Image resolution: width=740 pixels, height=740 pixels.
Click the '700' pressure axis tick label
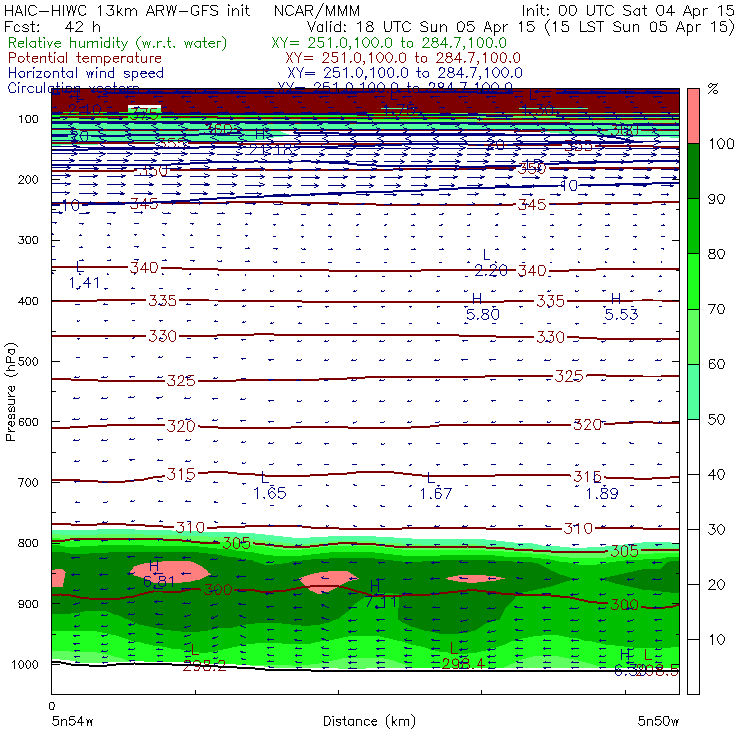(29, 482)
